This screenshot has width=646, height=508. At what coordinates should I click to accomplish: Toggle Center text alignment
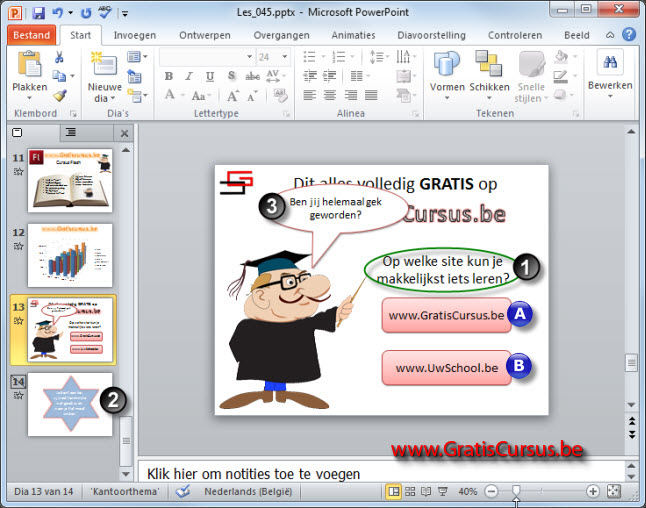click(x=330, y=96)
